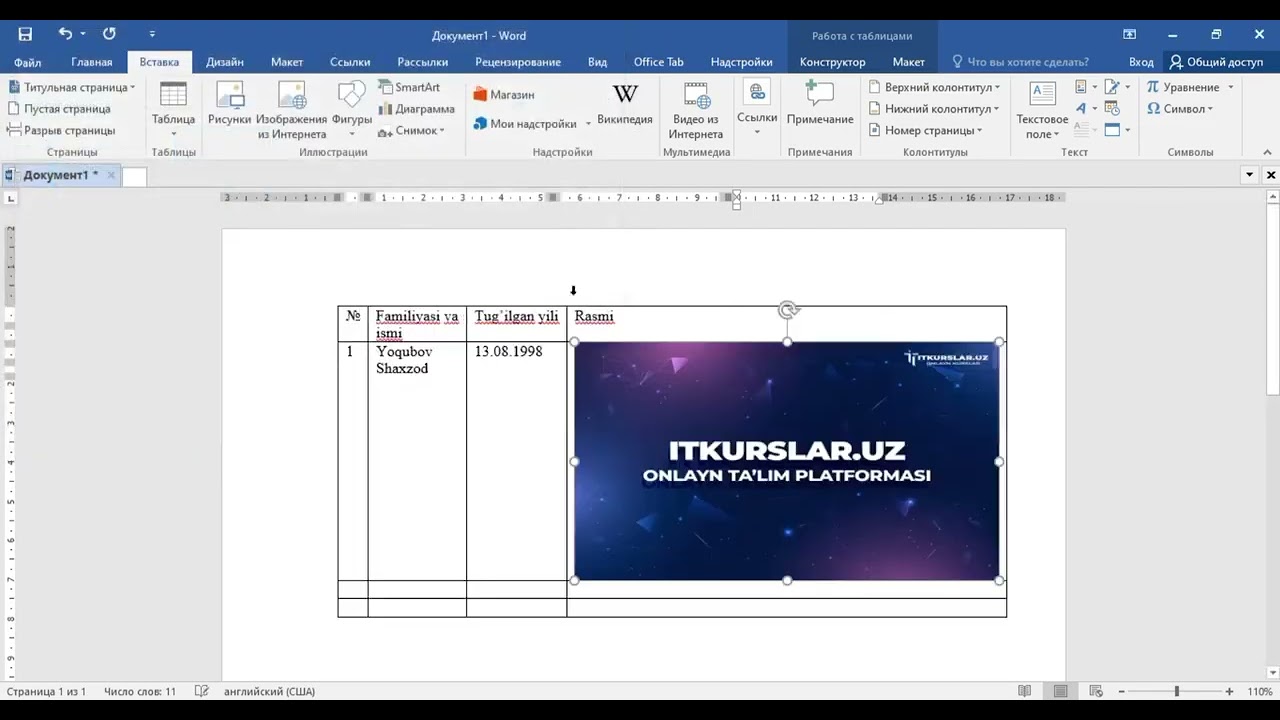Click zoom in plus button
Screen dimensions: 1280x720
point(1229,691)
